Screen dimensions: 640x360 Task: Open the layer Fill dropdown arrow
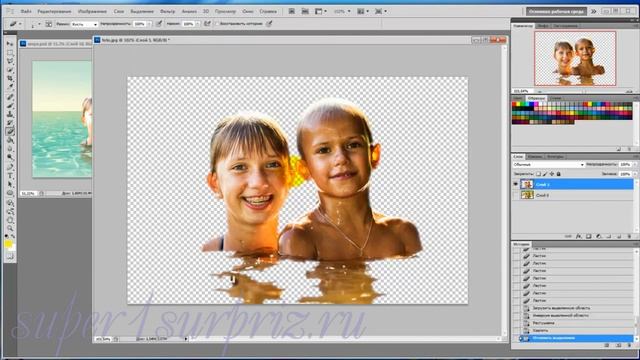(635, 174)
